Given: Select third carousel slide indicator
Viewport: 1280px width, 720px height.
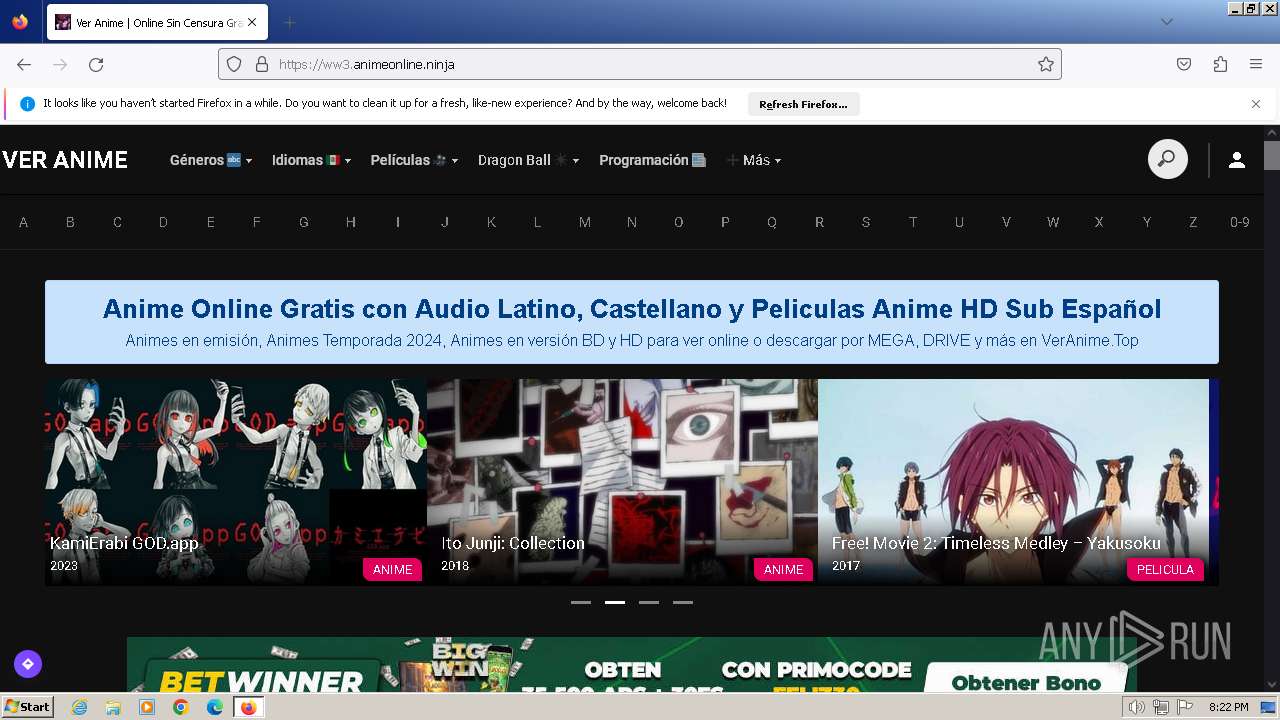Looking at the screenshot, I should click(x=649, y=603).
